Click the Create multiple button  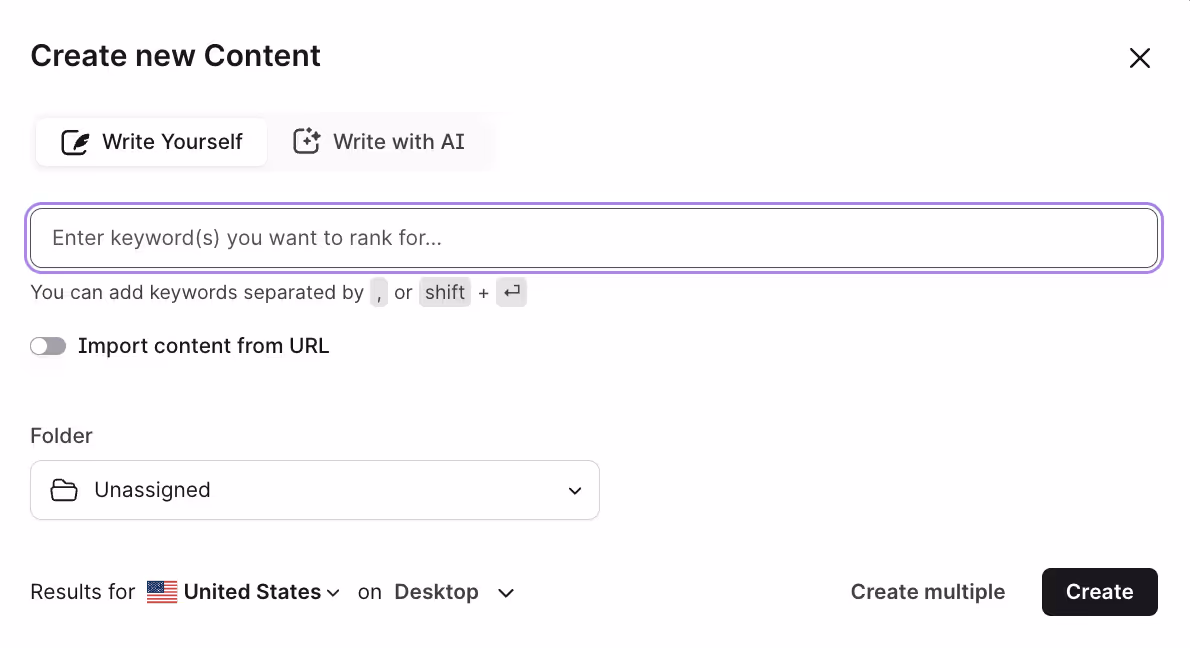pyautogui.click(x=927, y=592)
